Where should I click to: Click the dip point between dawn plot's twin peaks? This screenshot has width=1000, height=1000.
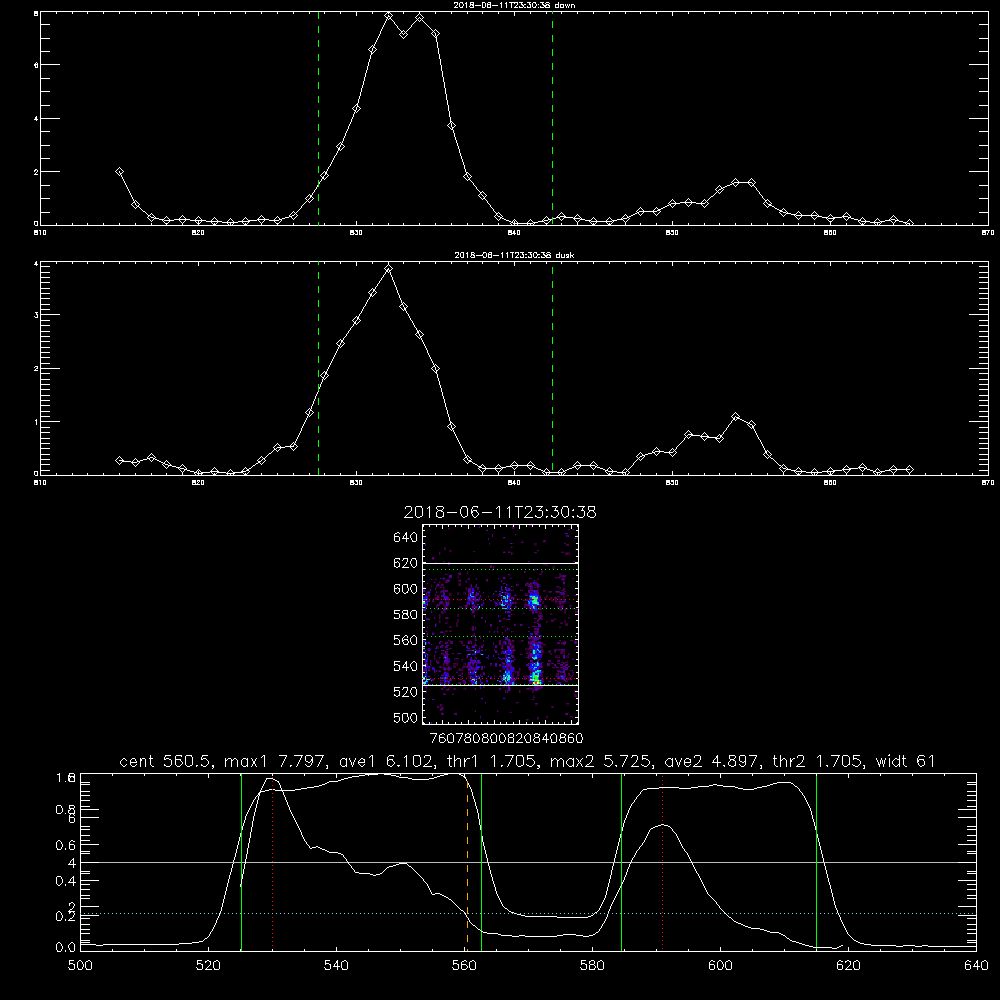[x=404, y=34]
